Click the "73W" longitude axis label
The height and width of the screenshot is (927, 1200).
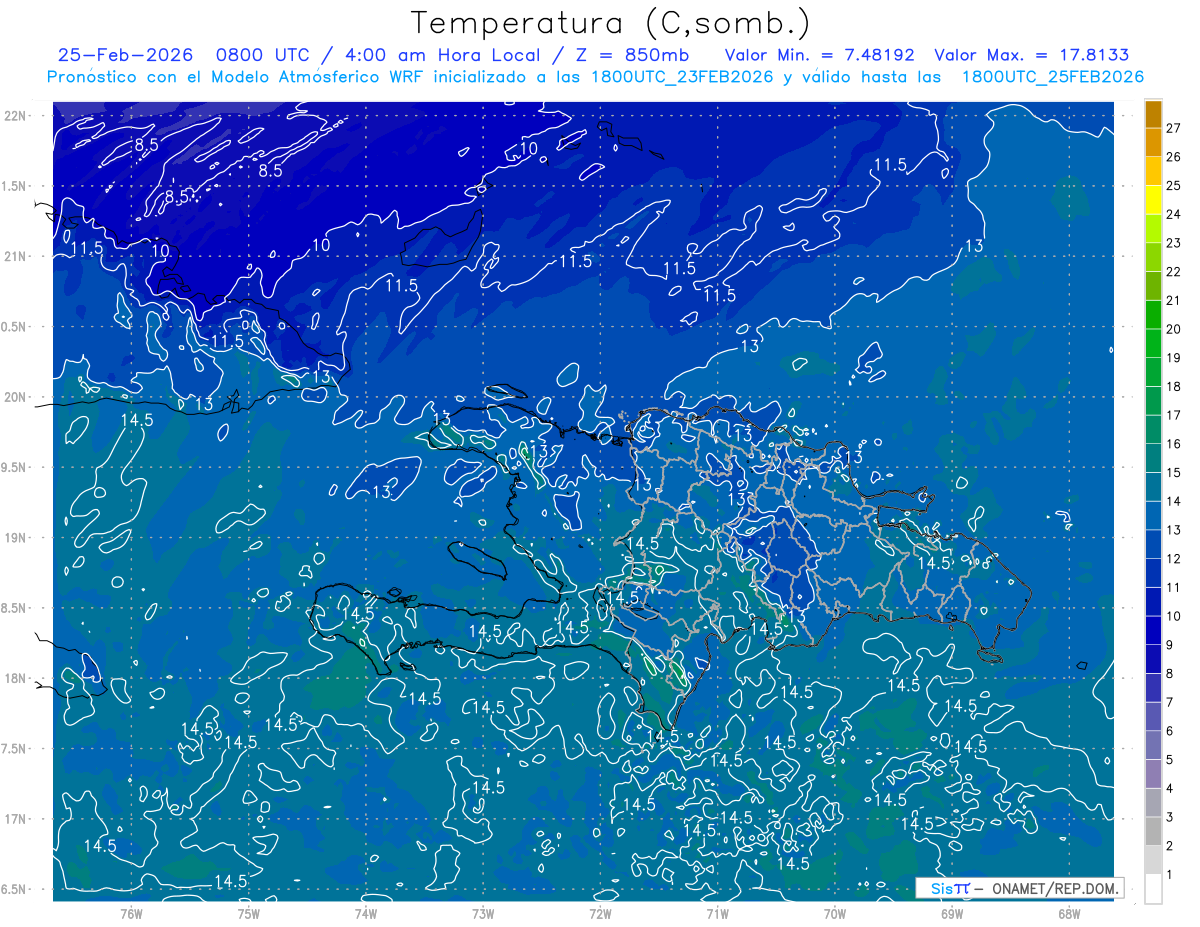483,913
